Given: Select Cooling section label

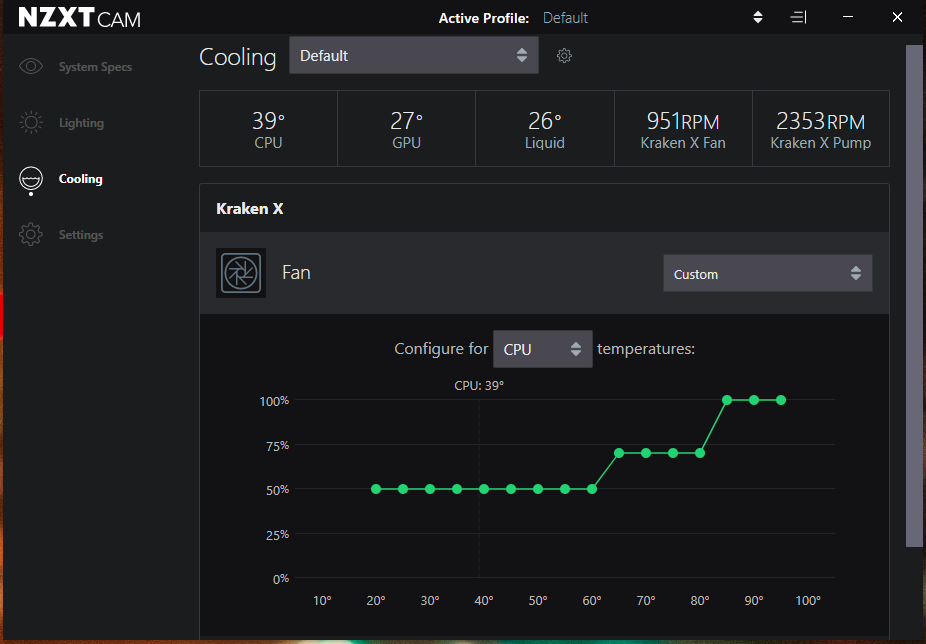Looking at the screenshot, I should tap(81, 179).
